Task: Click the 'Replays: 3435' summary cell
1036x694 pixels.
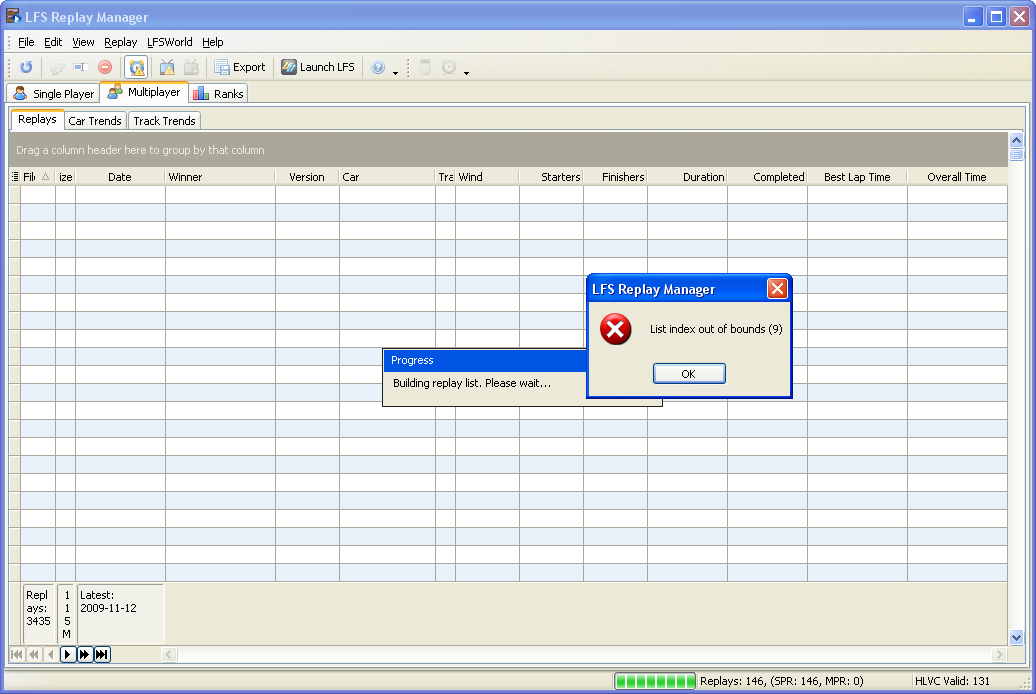Action: point(38,613)
